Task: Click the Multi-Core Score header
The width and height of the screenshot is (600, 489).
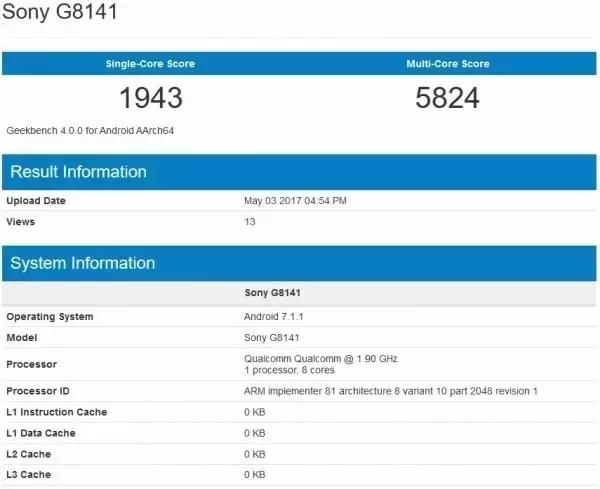Action: (448, 64)
